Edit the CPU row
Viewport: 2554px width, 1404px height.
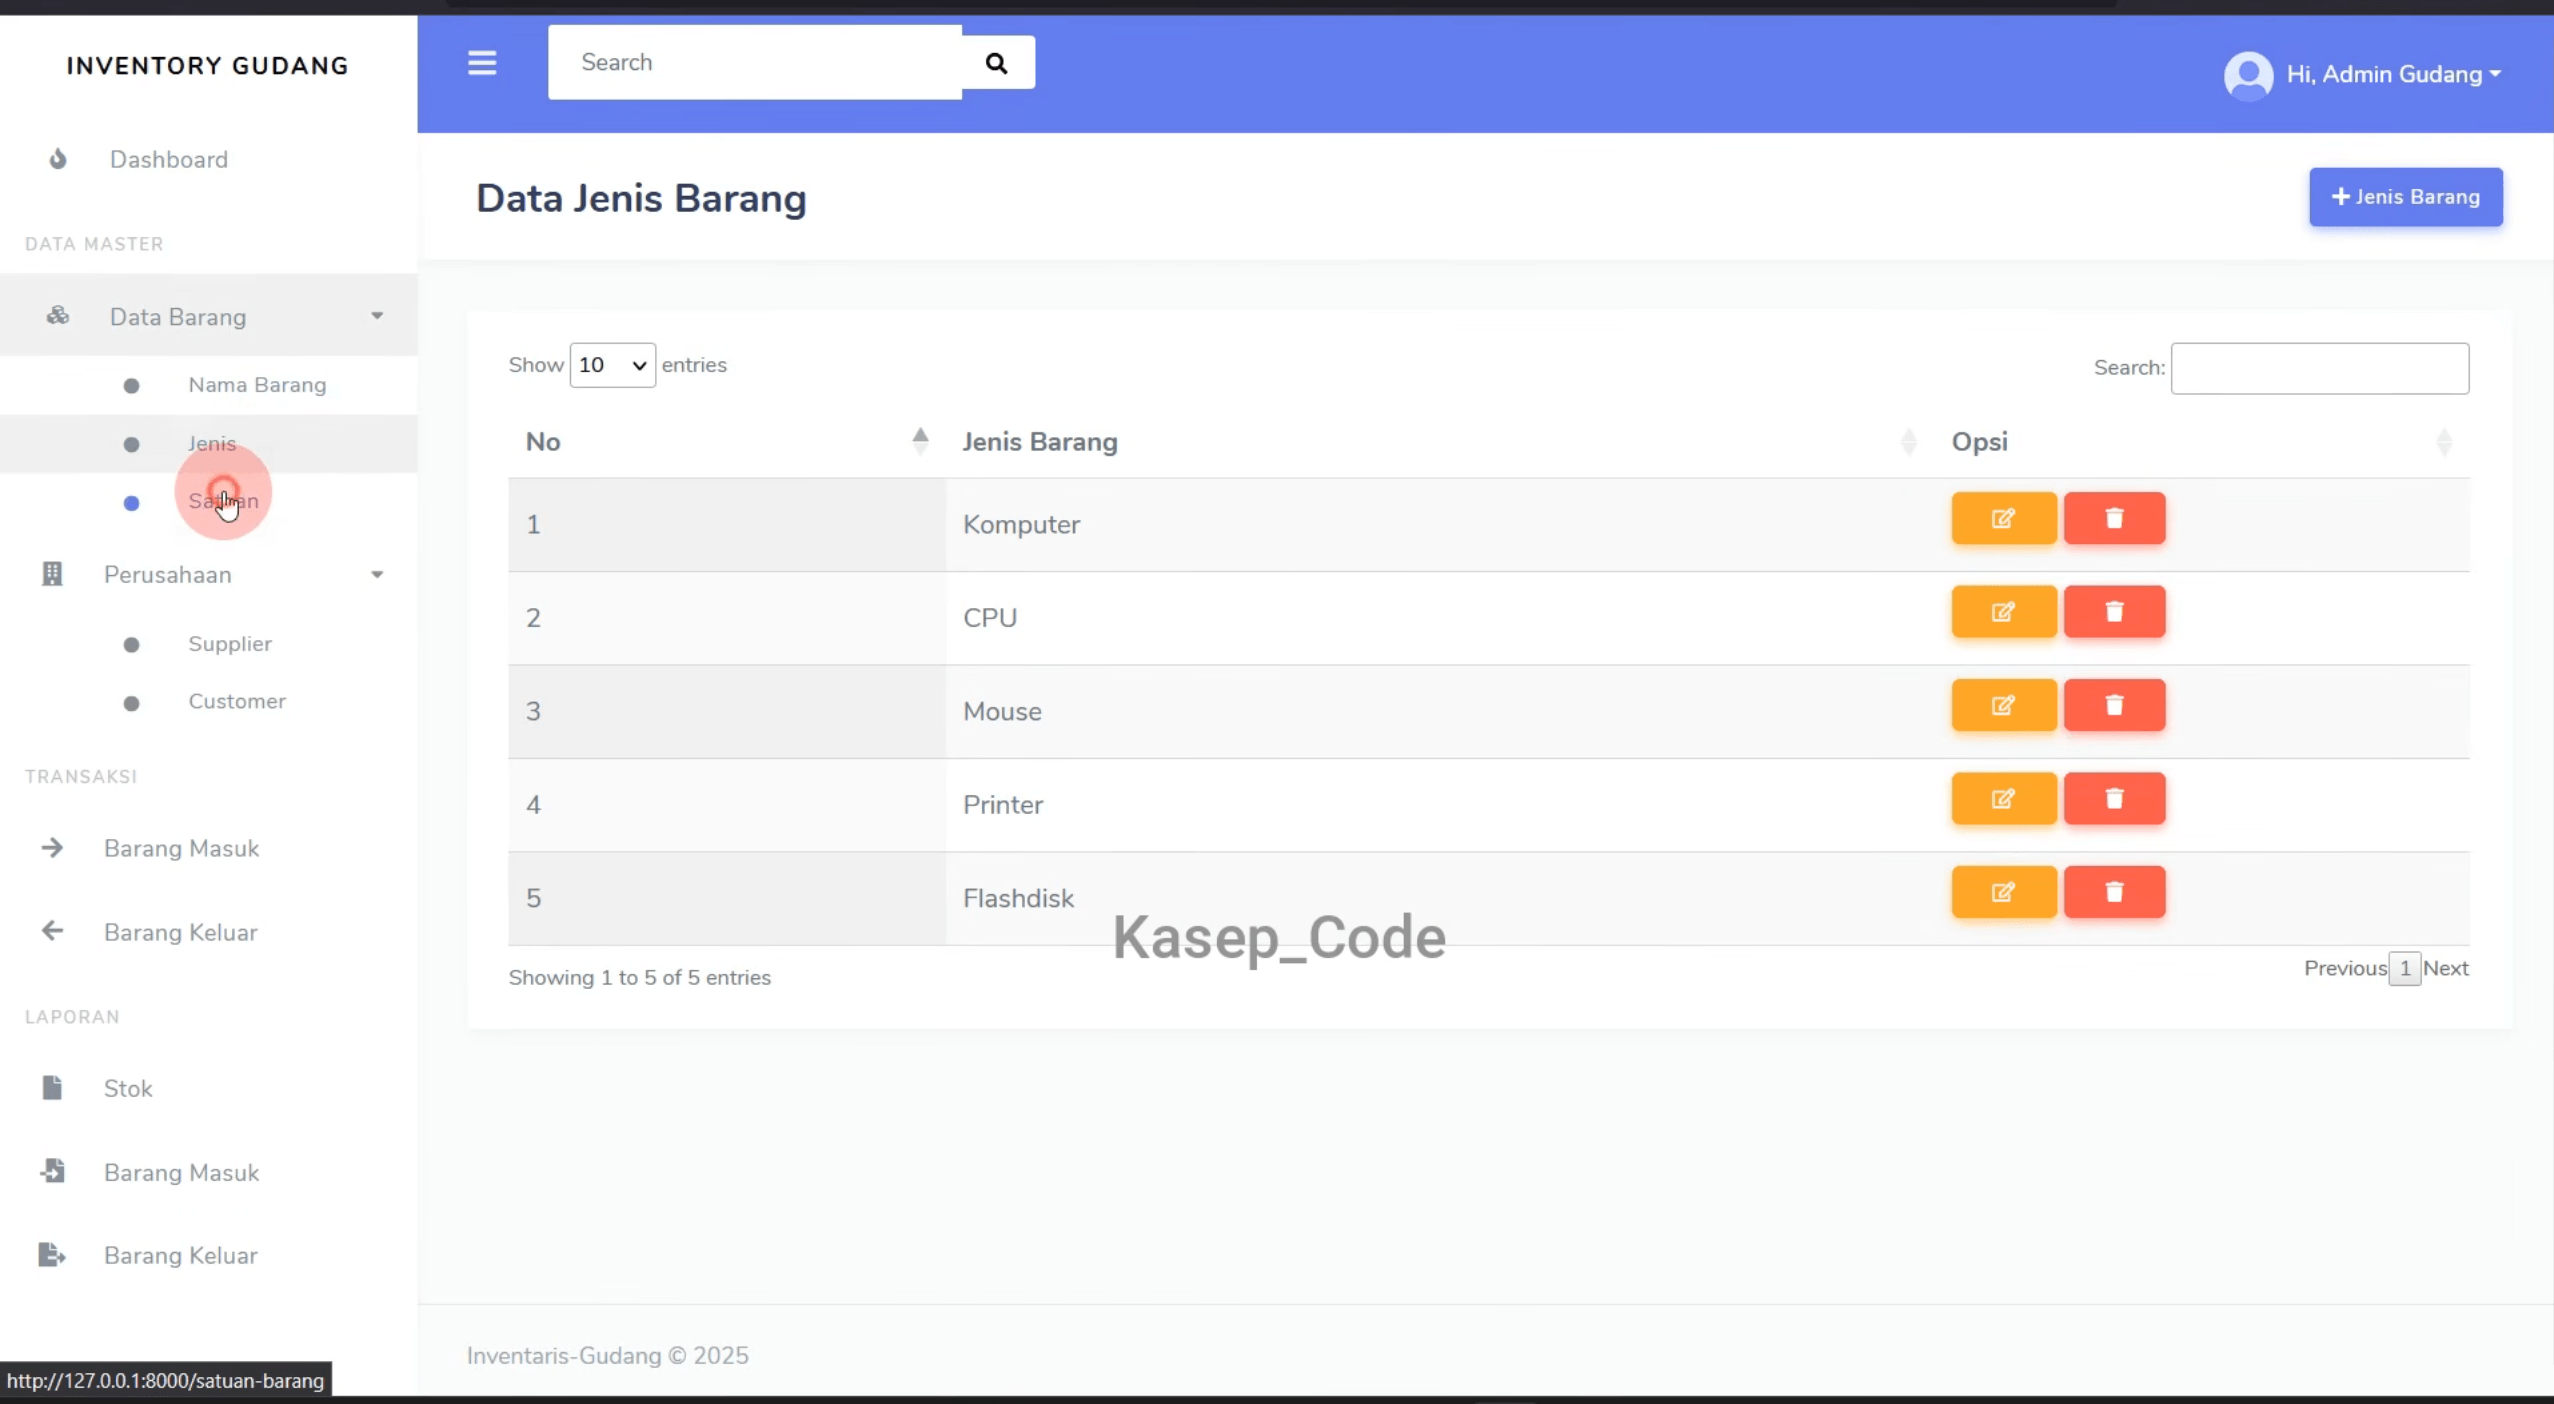click(2003, 612)
